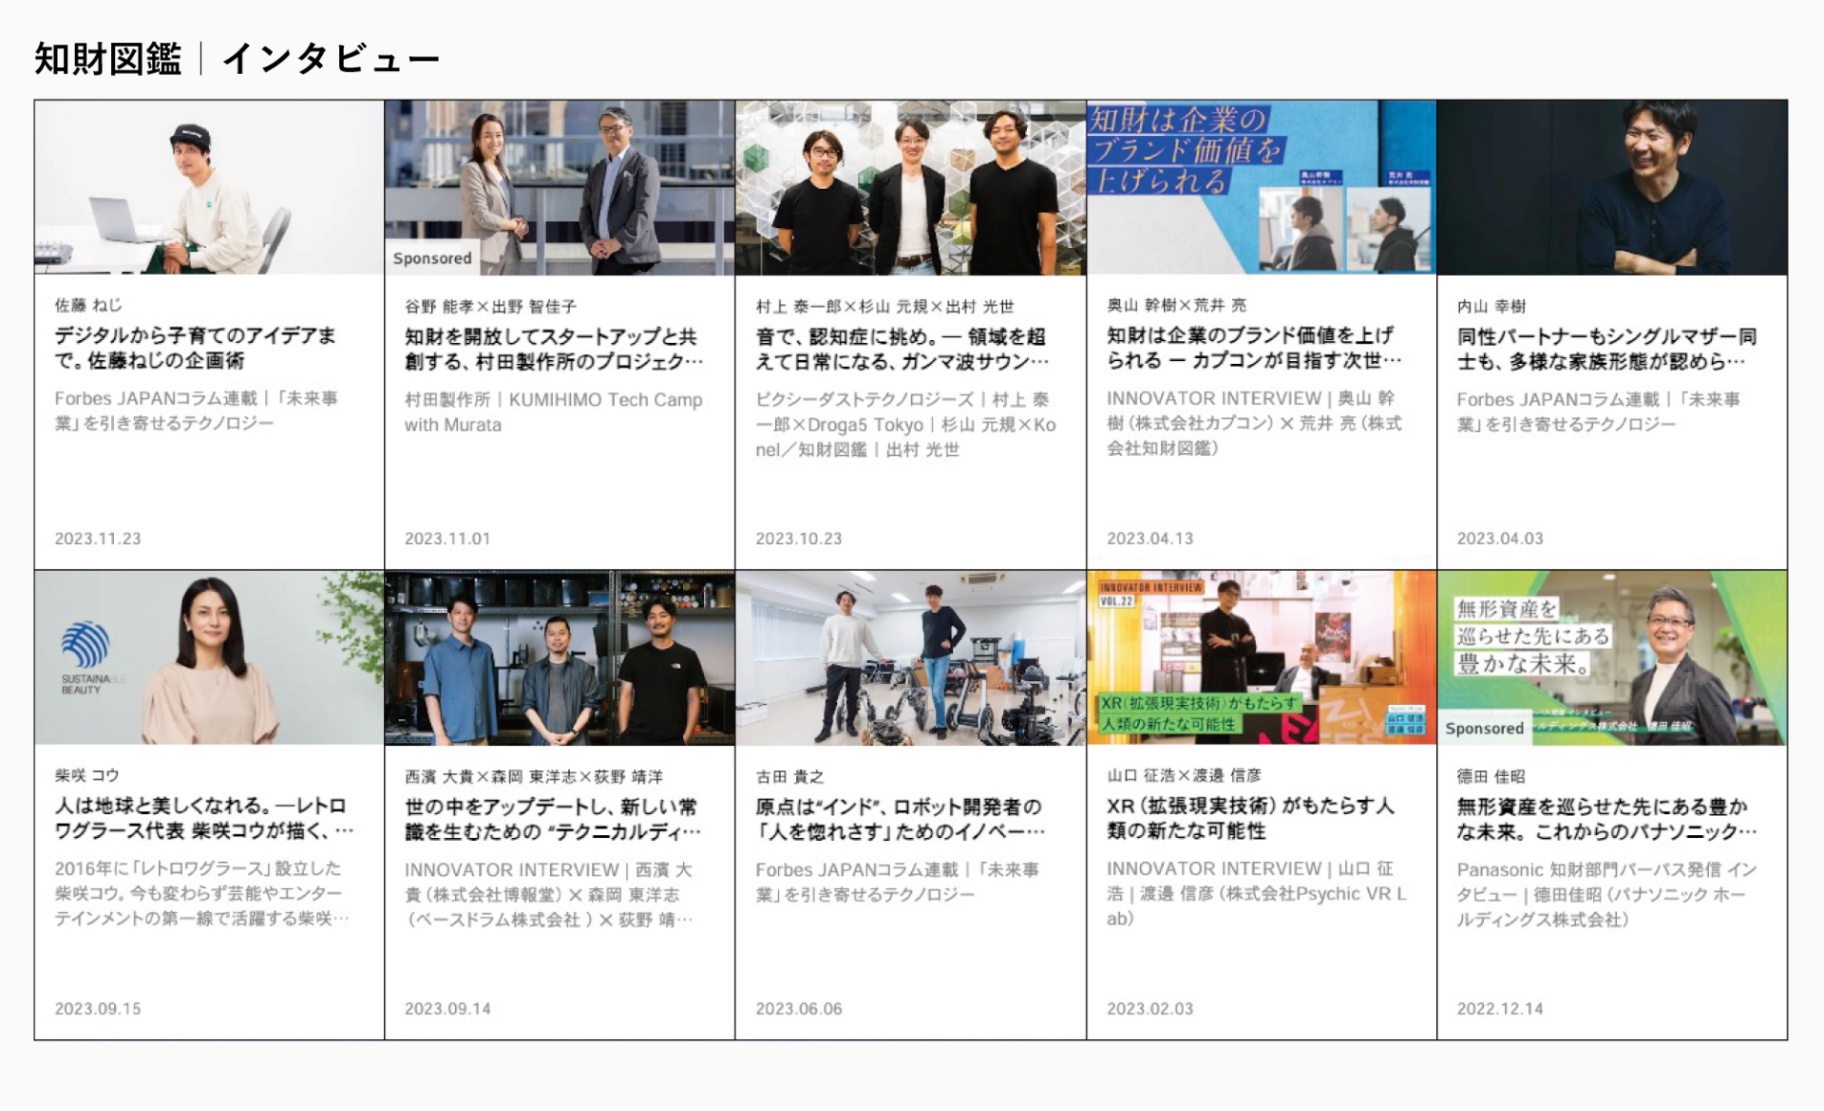
Task: Click the Forbes JAPAN description under 佐藤ねじの企画術
Action: pos(196,411)
